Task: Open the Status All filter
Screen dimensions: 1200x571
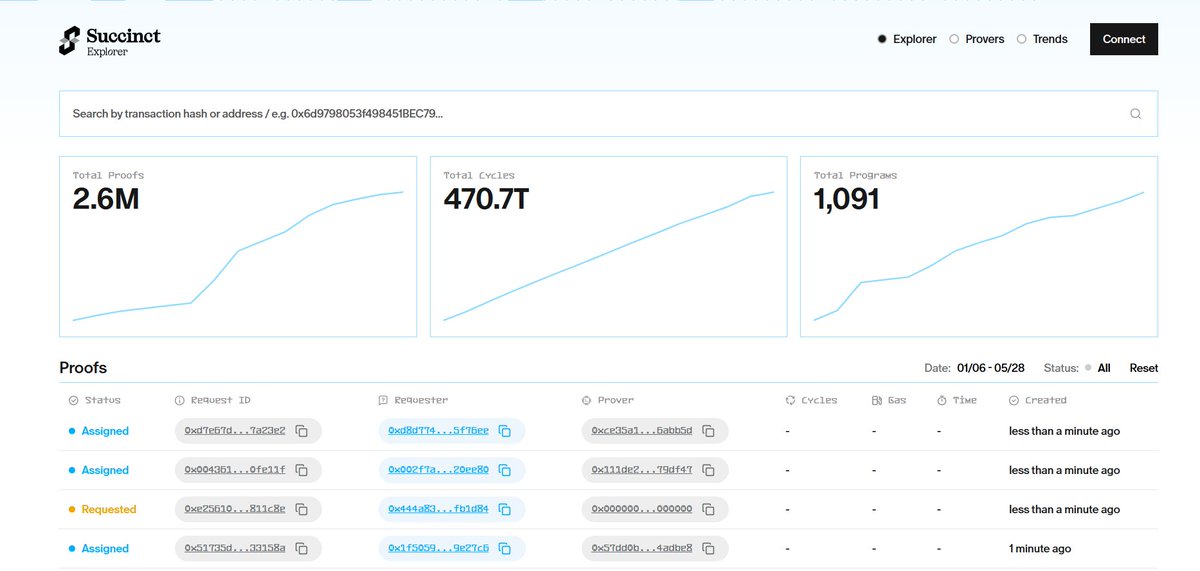Action: (x=1077, y=368)
